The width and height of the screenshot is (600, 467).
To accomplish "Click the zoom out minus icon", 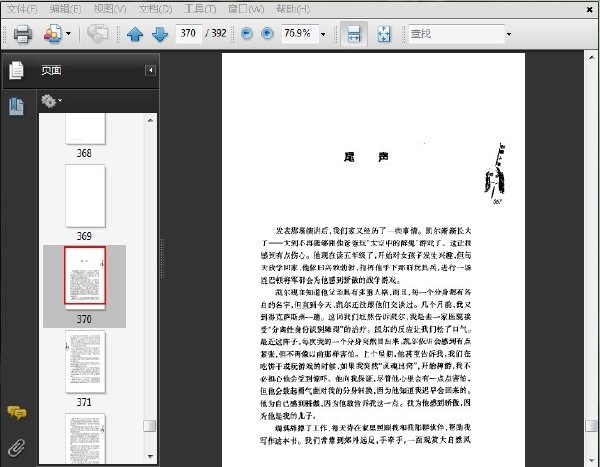I will point(247,34).
